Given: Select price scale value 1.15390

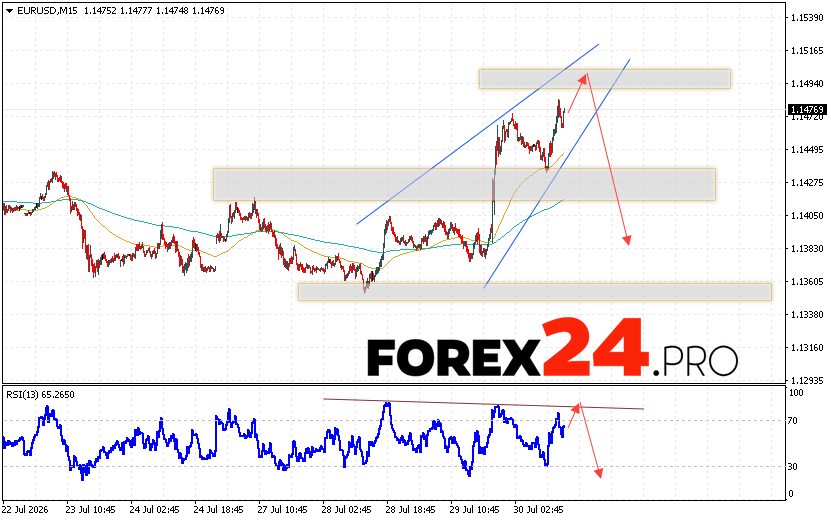Looking at the screenshot, I should pos(807,18).
